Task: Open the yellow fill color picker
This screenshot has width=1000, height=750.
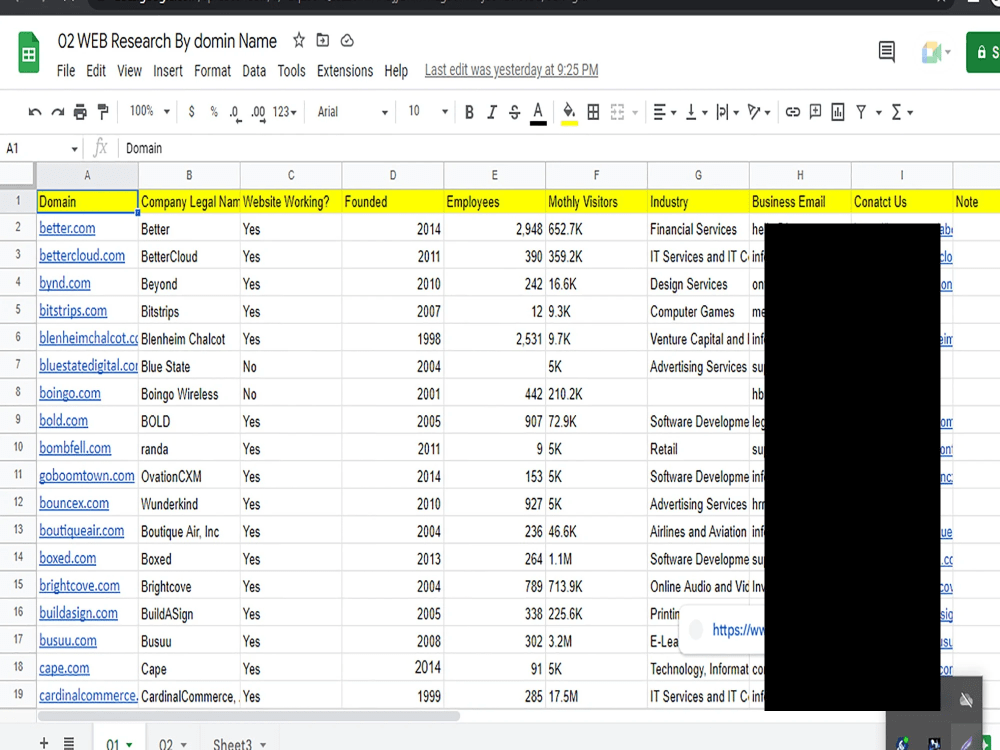Action: [569, 113]
